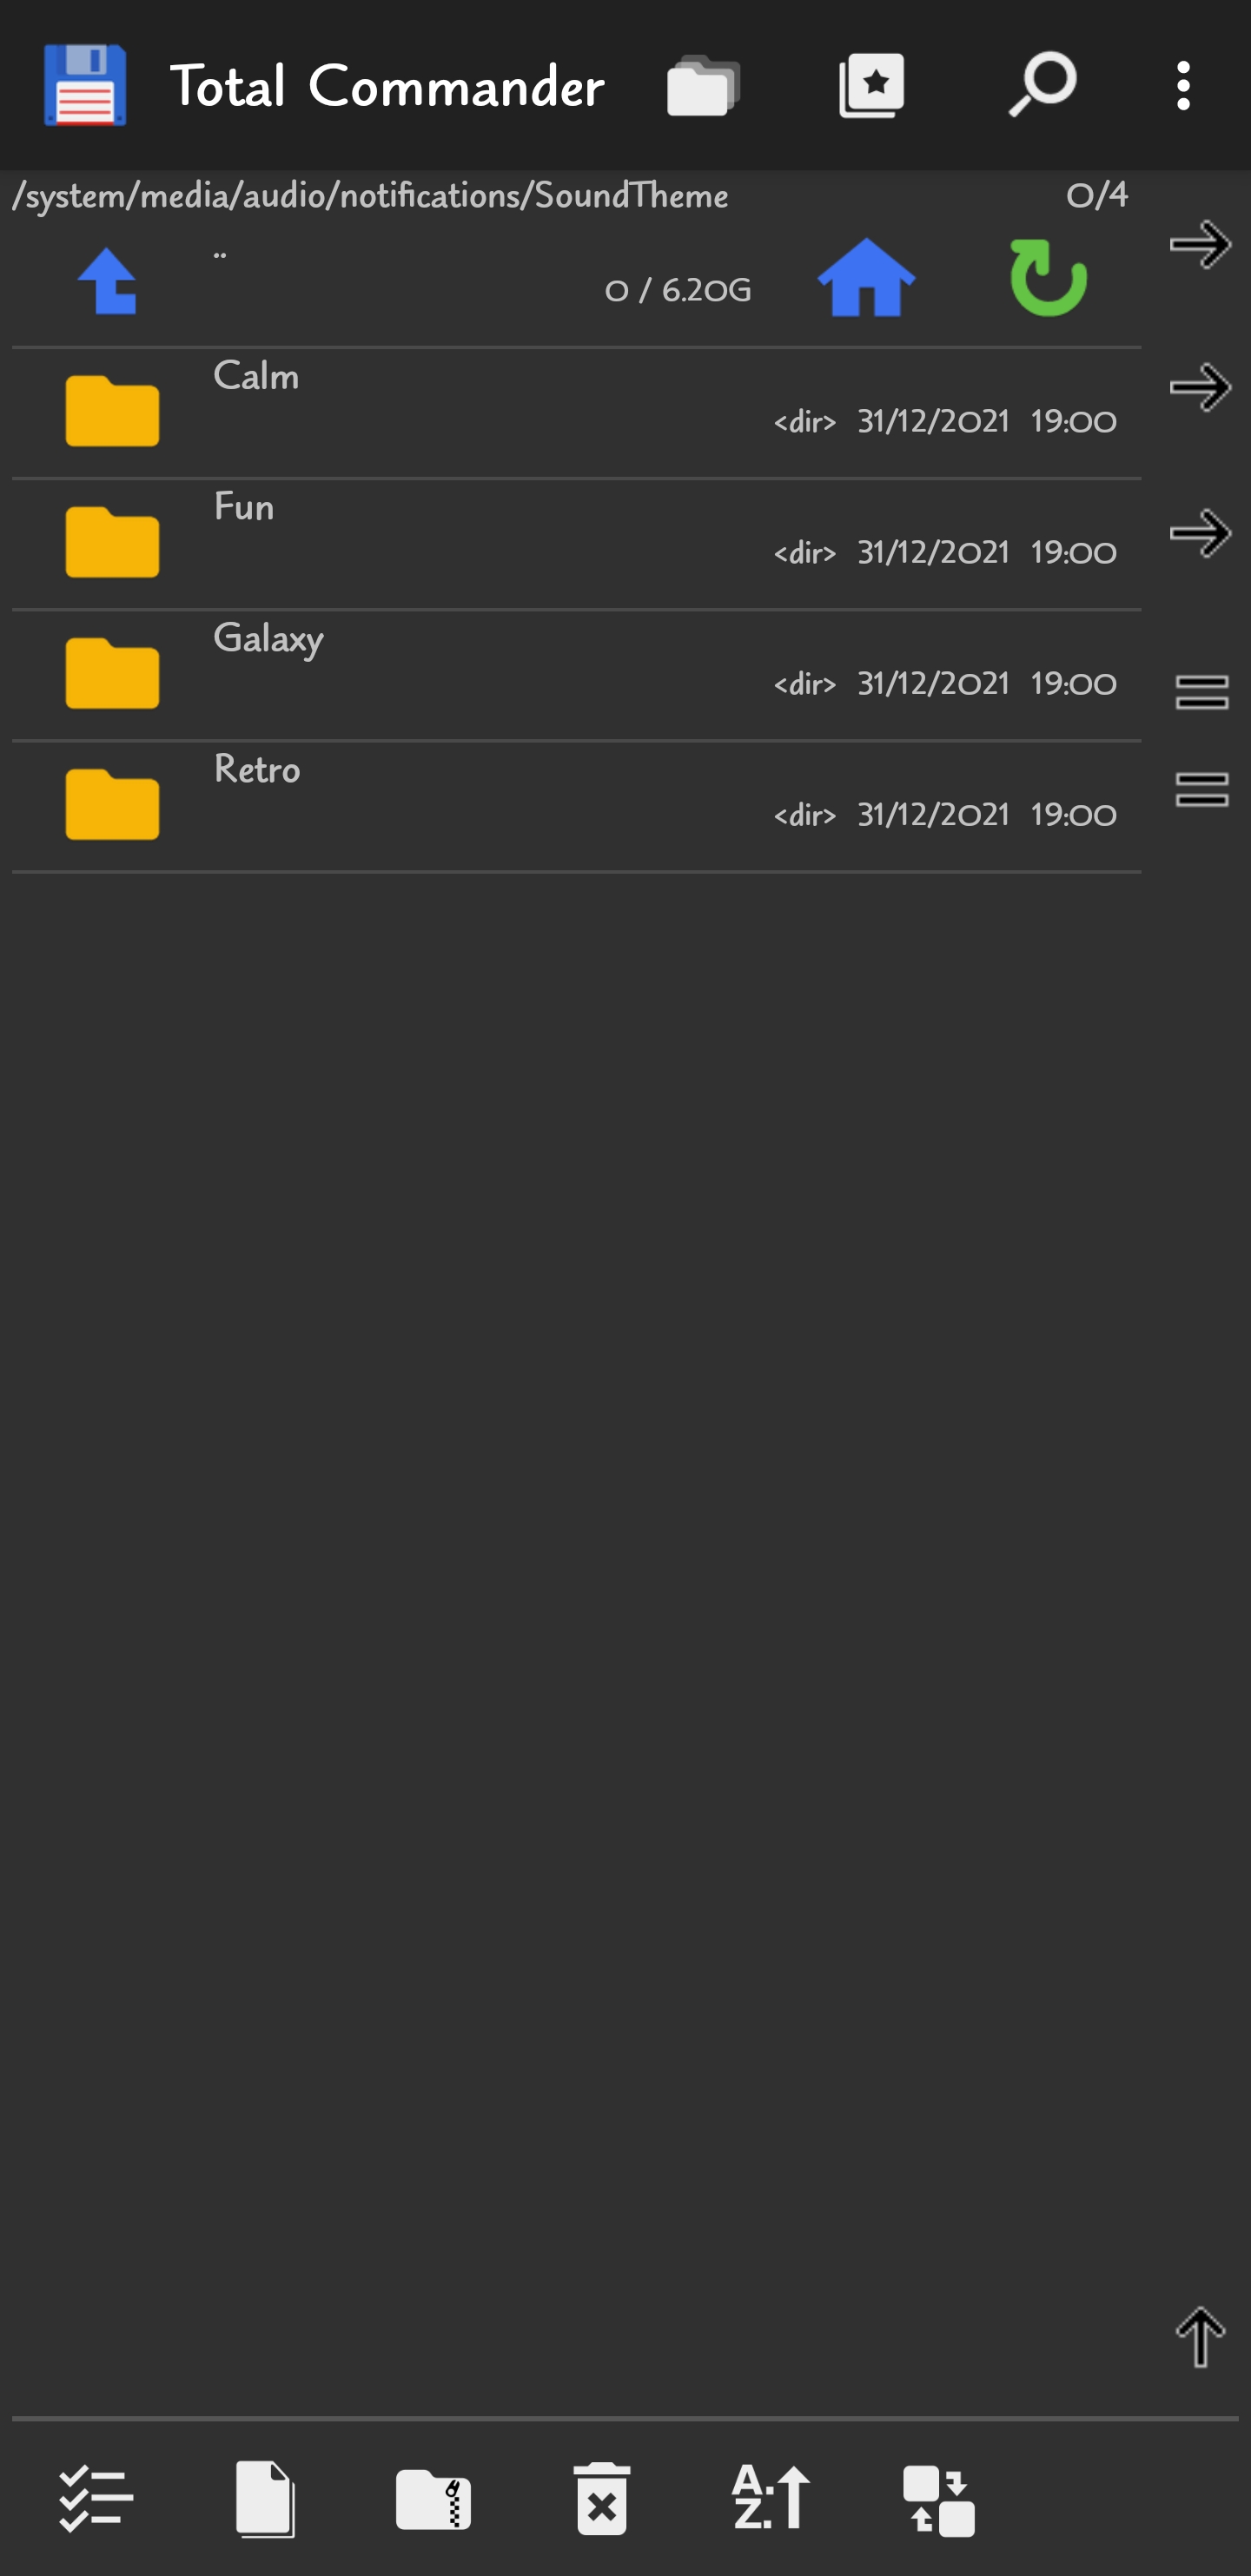
Task: Tap the up arrow on side bar
Action: point(1200,2338)
